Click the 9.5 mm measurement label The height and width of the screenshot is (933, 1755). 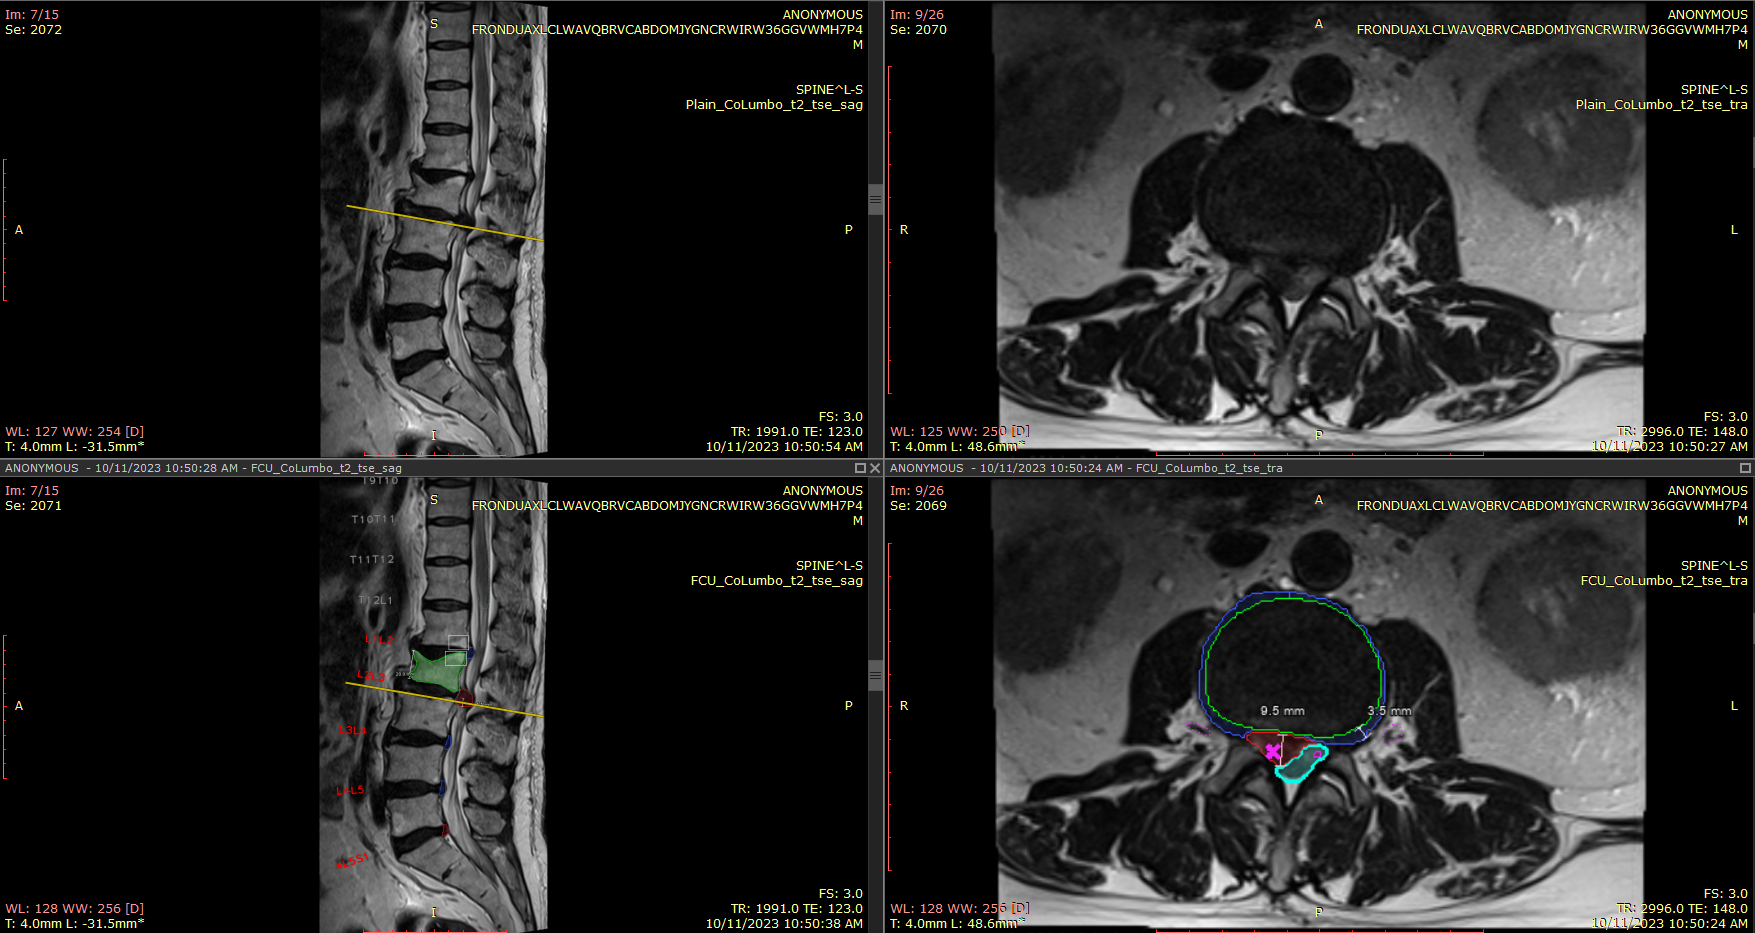1282,711
